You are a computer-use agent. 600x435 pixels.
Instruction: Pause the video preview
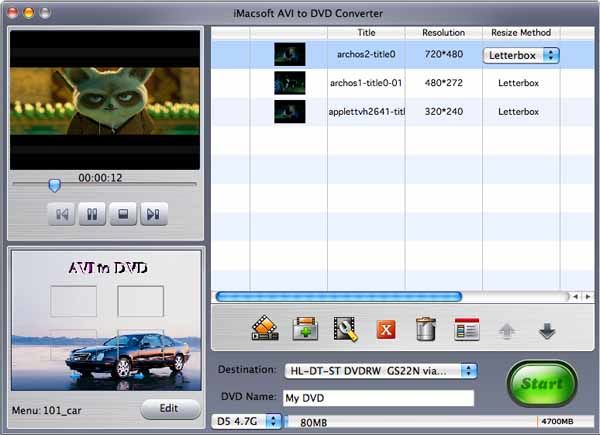90,213
